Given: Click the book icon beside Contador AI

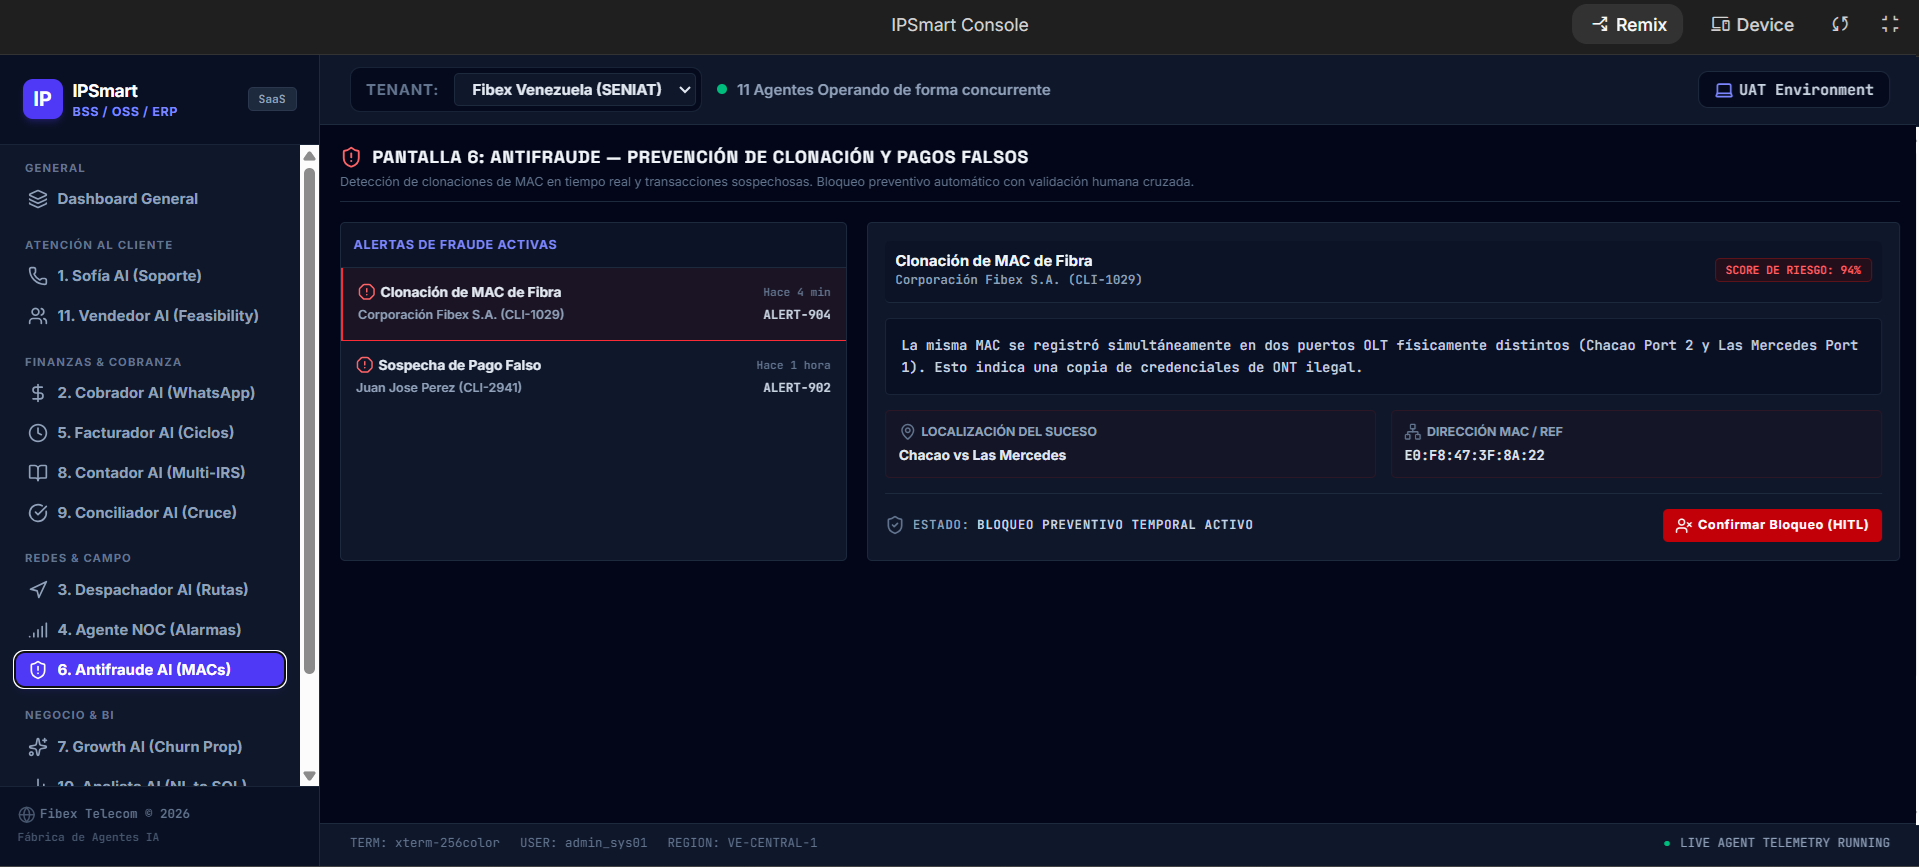Looking at the screenshot, I should click(x=38, y=473).
